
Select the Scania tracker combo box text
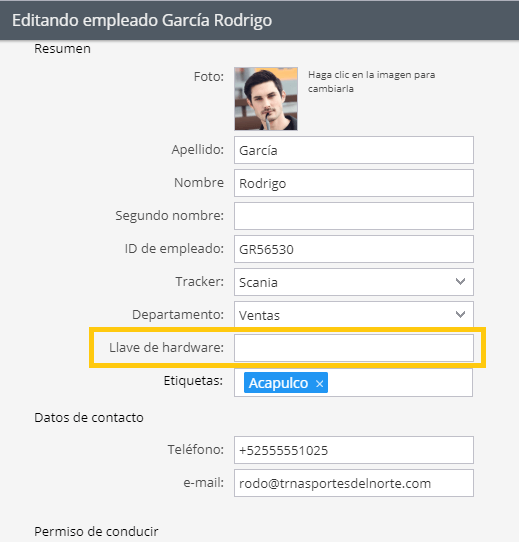(258, 282)
